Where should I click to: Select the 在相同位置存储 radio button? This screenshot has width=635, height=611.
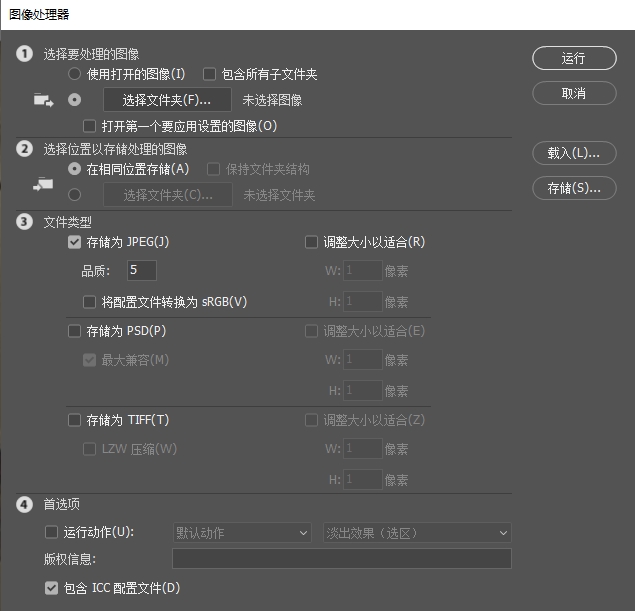[74, 169]
